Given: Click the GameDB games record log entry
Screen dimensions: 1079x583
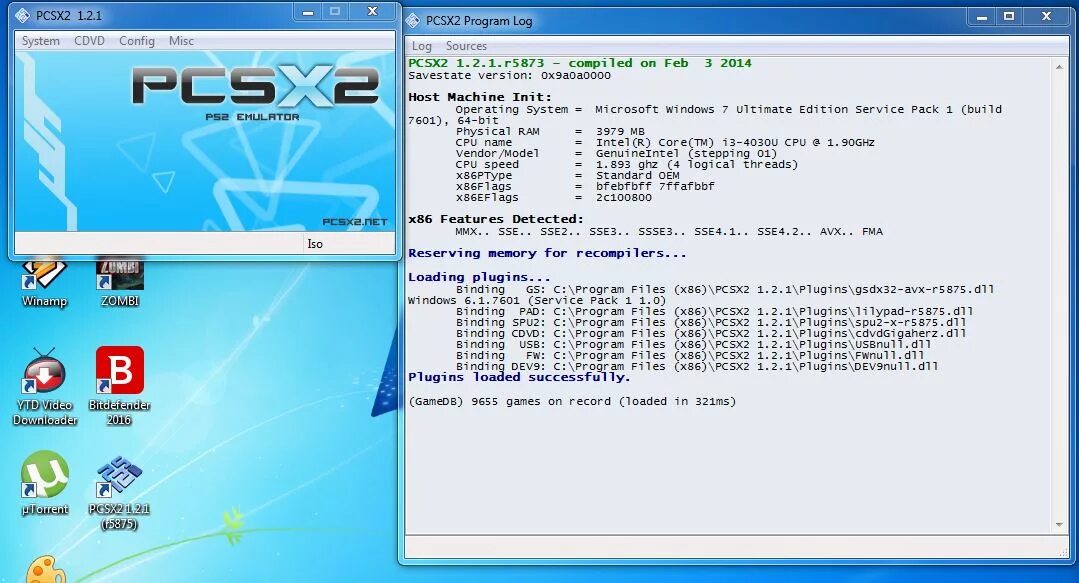Looking at the screenshot, I should click(x=571, y=401).
